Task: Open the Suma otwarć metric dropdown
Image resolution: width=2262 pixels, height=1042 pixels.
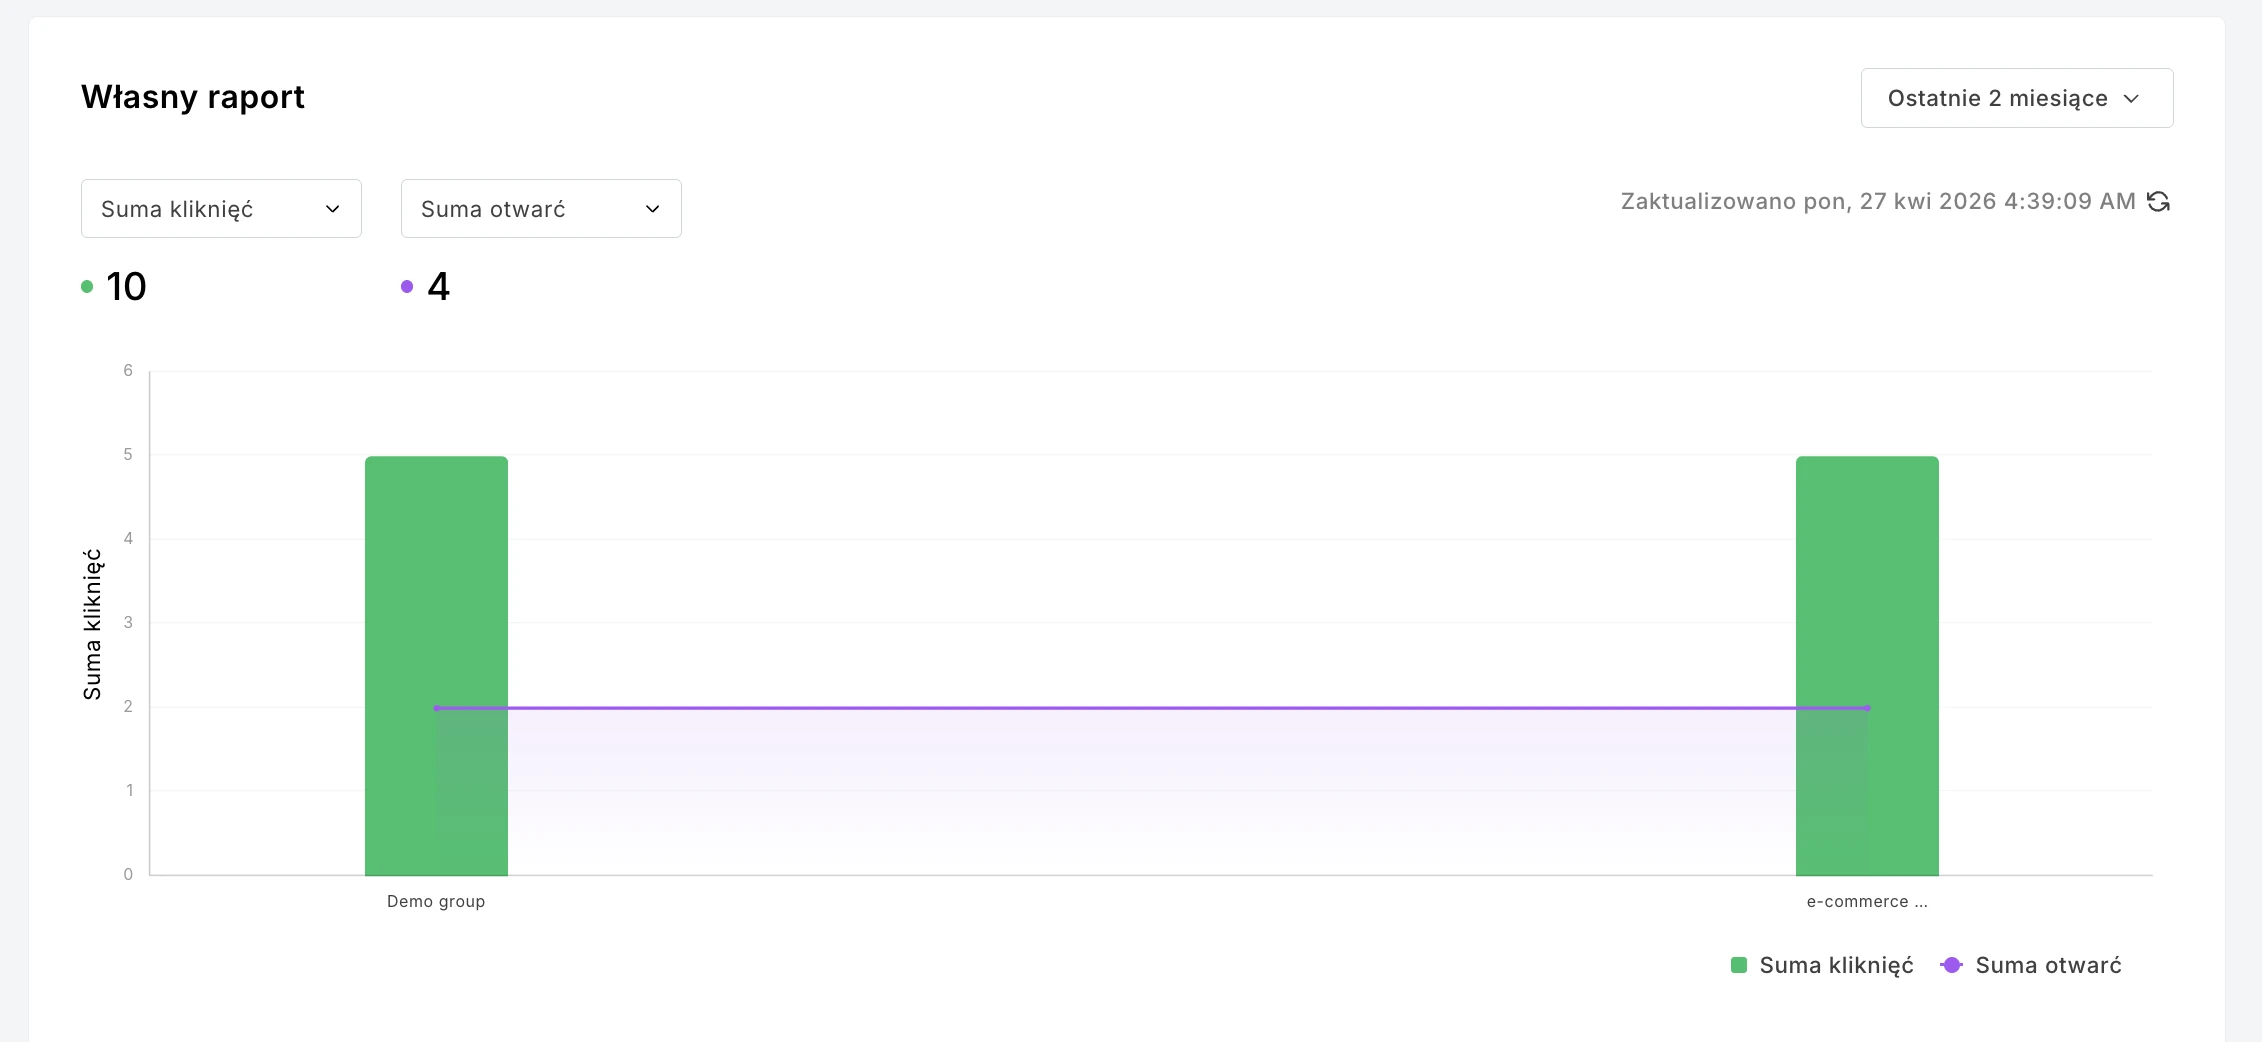Action: click(541, 209)
